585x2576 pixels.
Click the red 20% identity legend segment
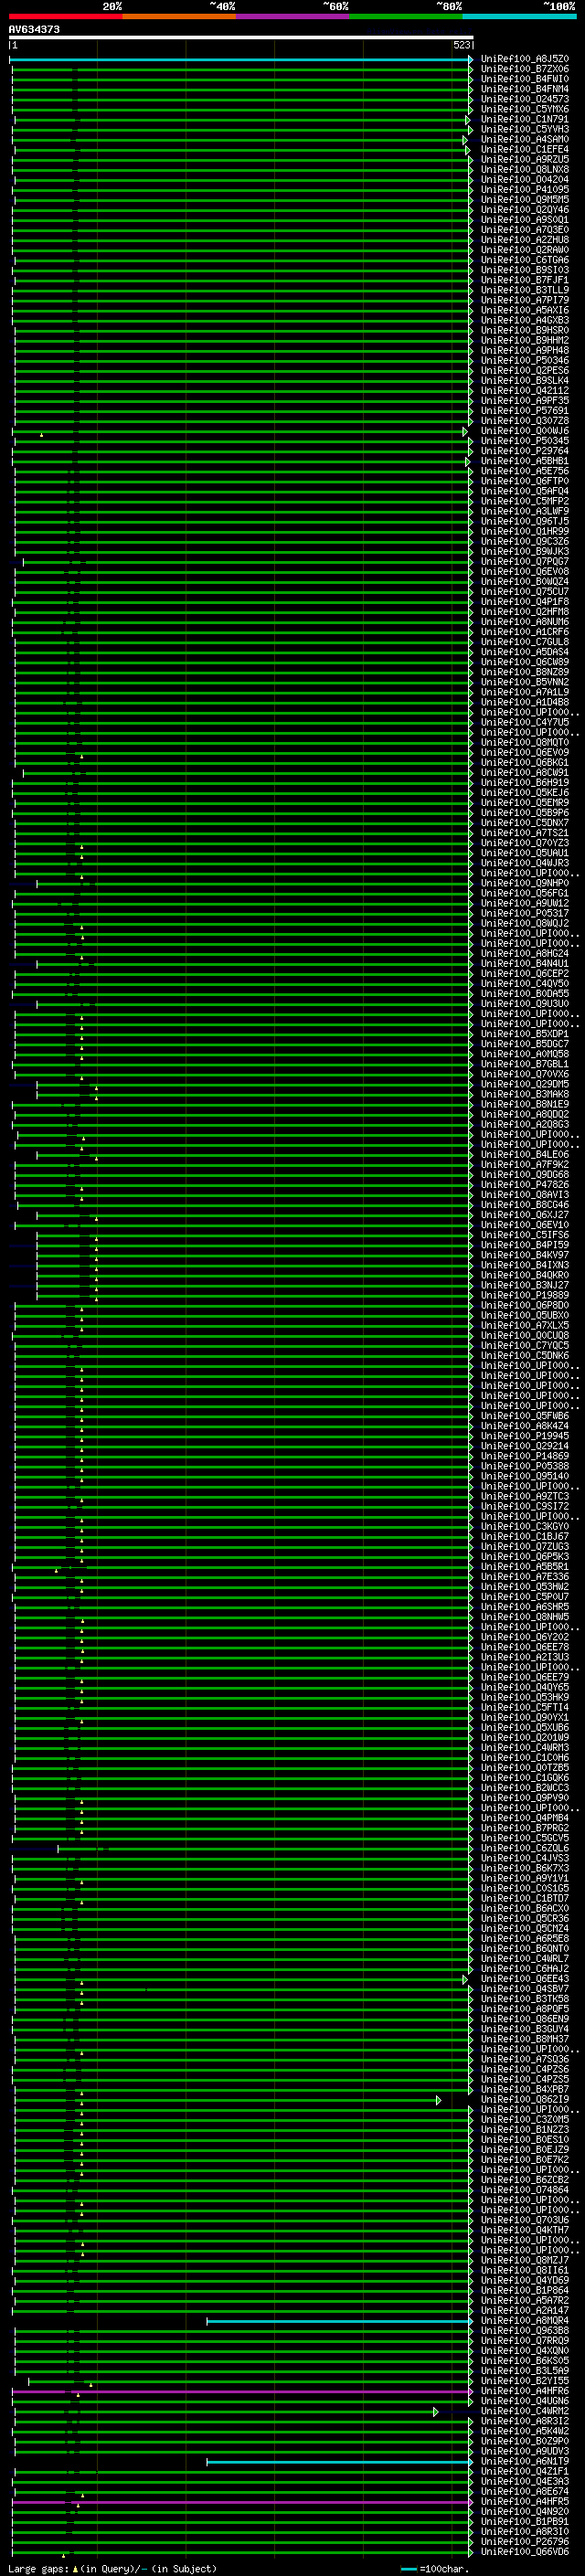(x=65, y=17)
